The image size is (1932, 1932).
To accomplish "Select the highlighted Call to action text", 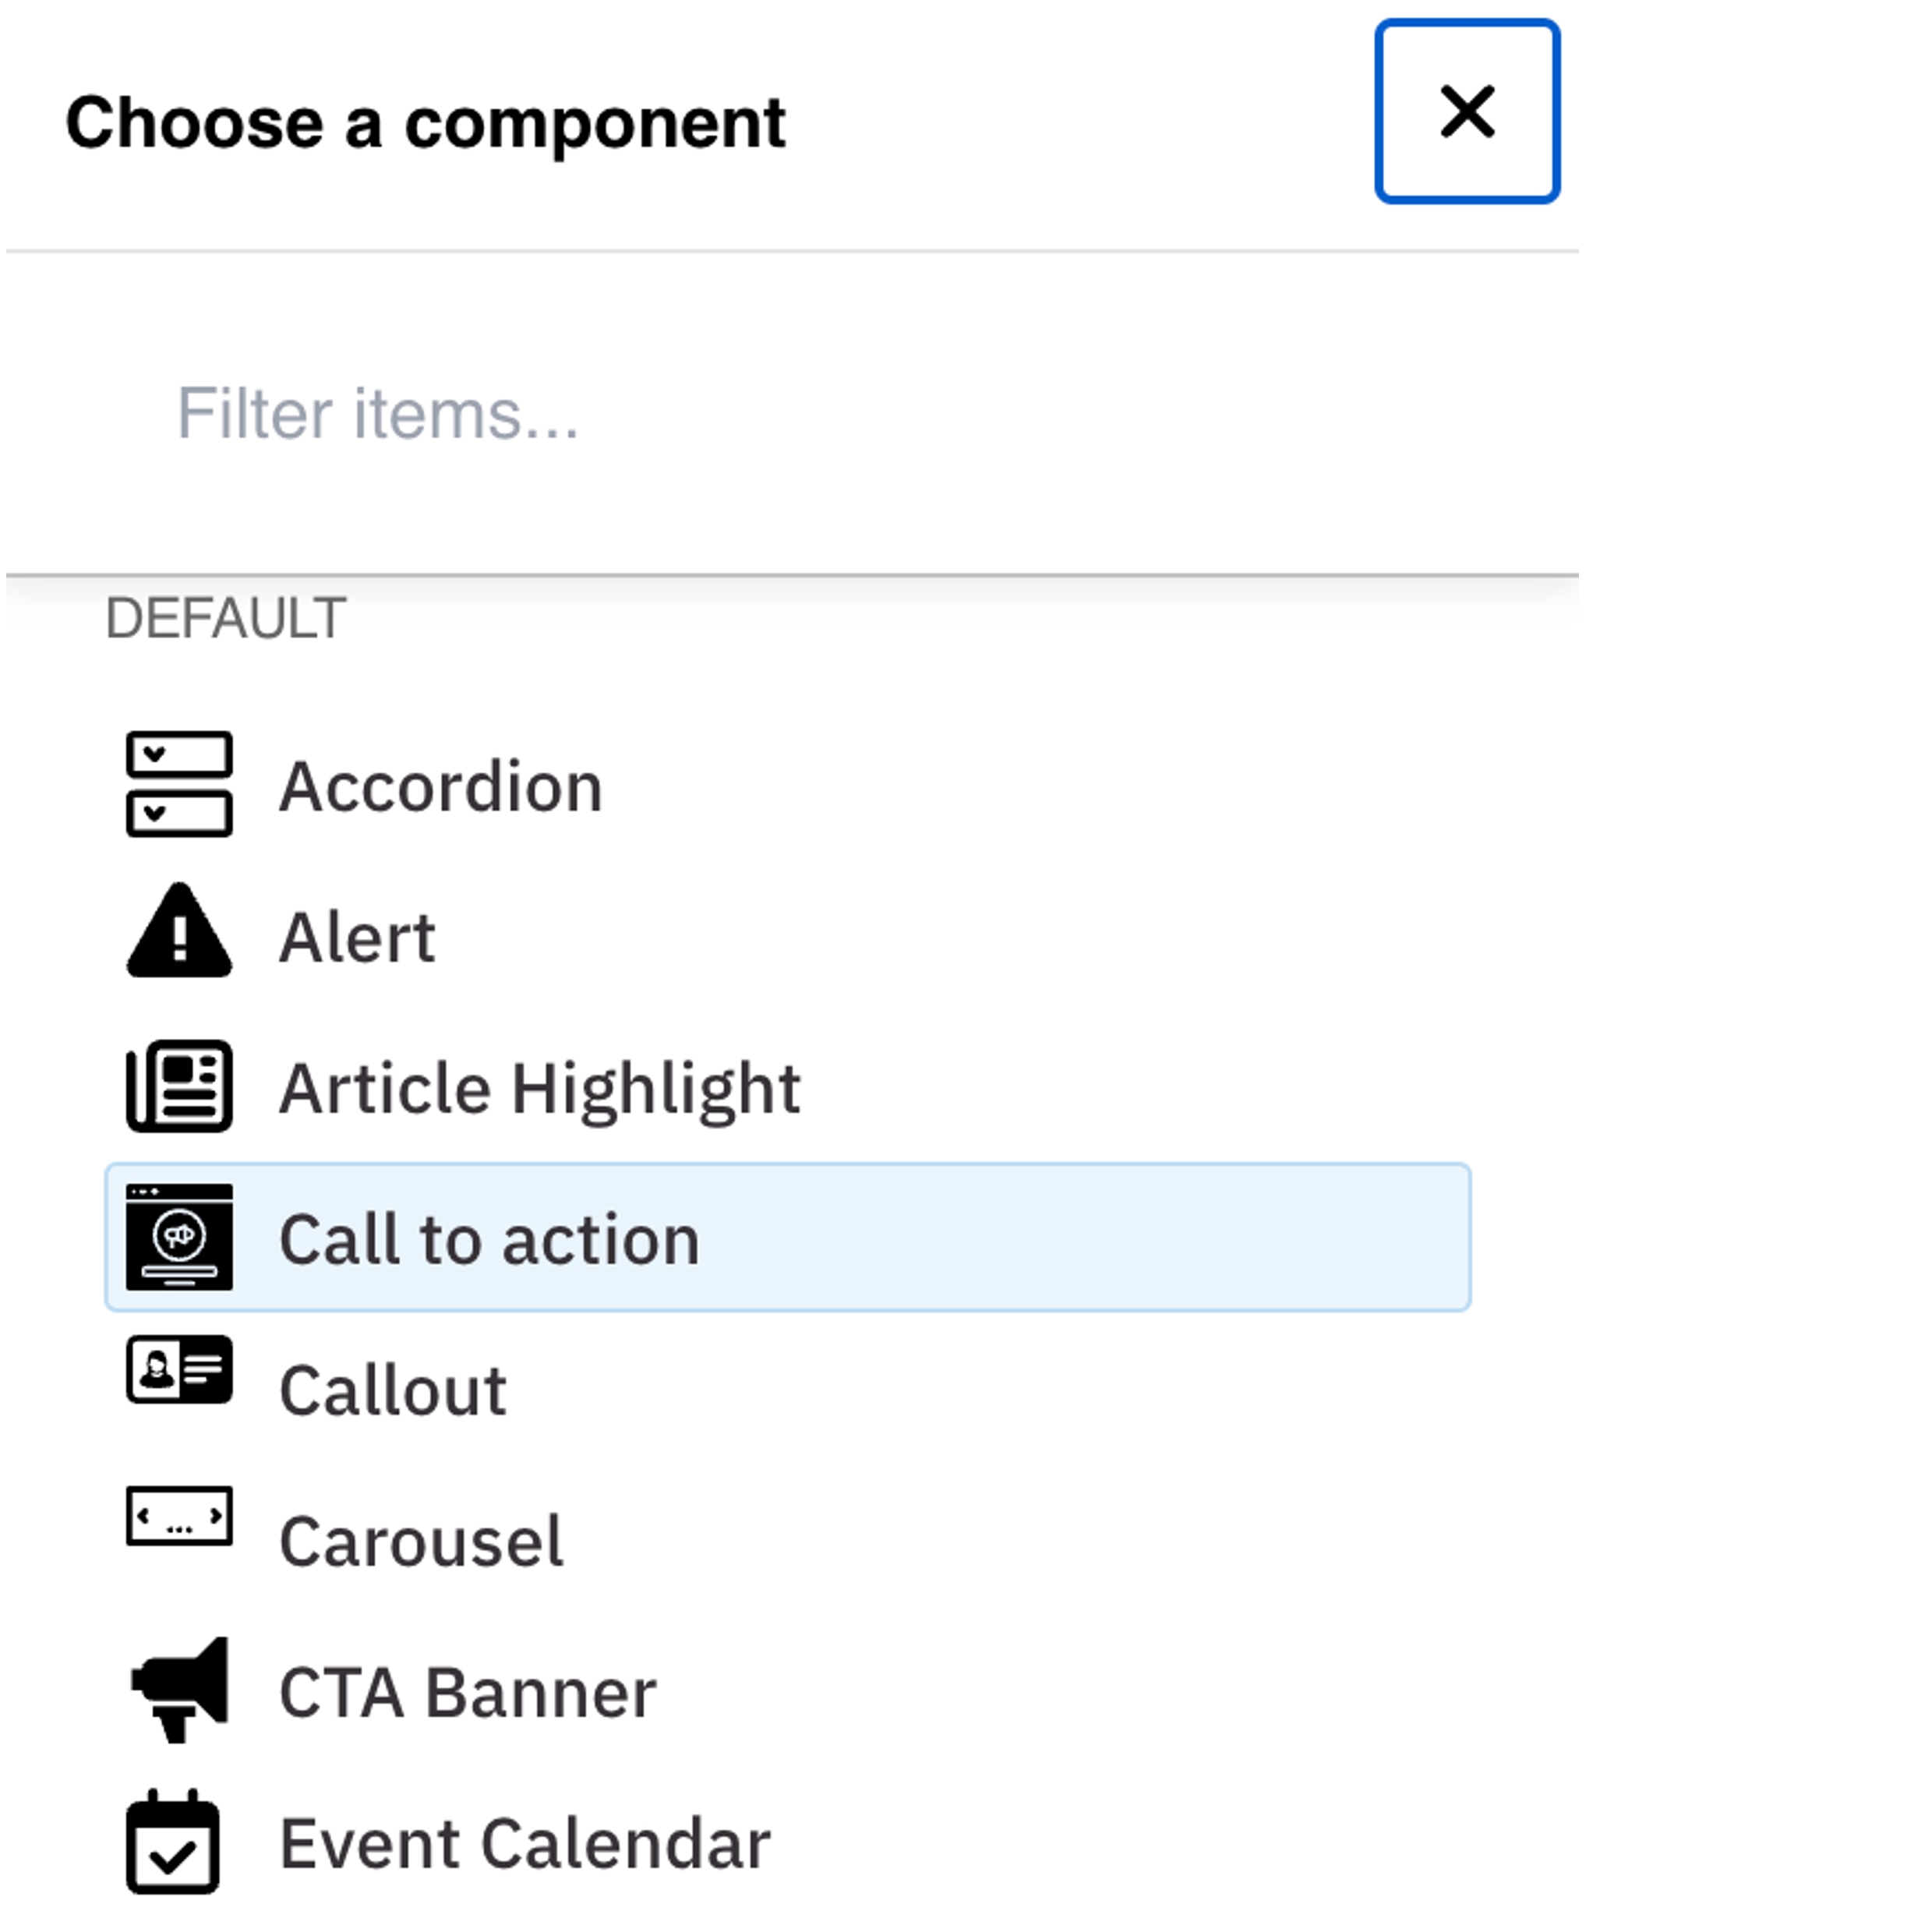I will tap(489, 1240).
